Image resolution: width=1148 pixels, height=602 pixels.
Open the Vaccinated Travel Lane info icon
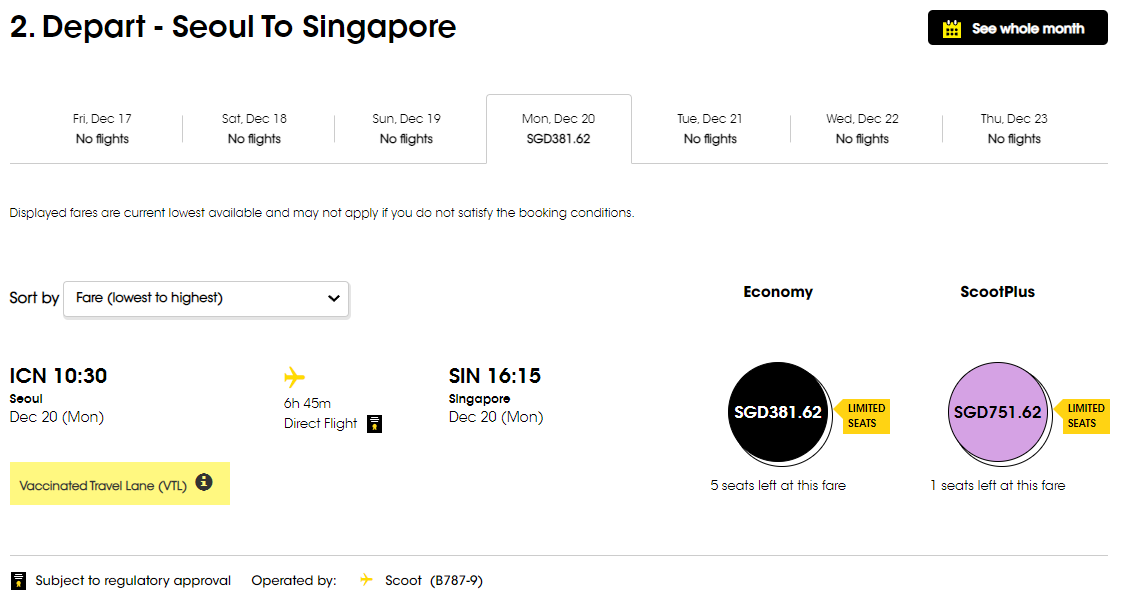pos(204,482)
